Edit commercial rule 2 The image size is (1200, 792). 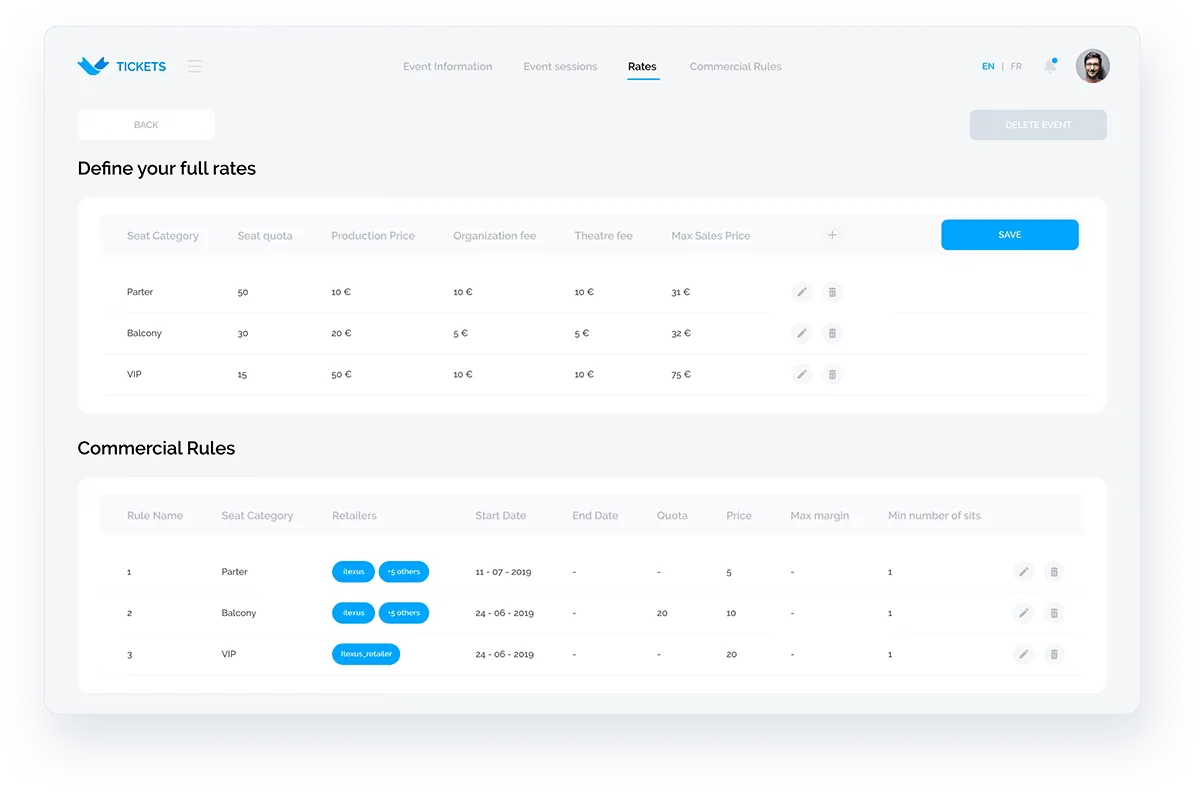click(x=1023, y=613)
